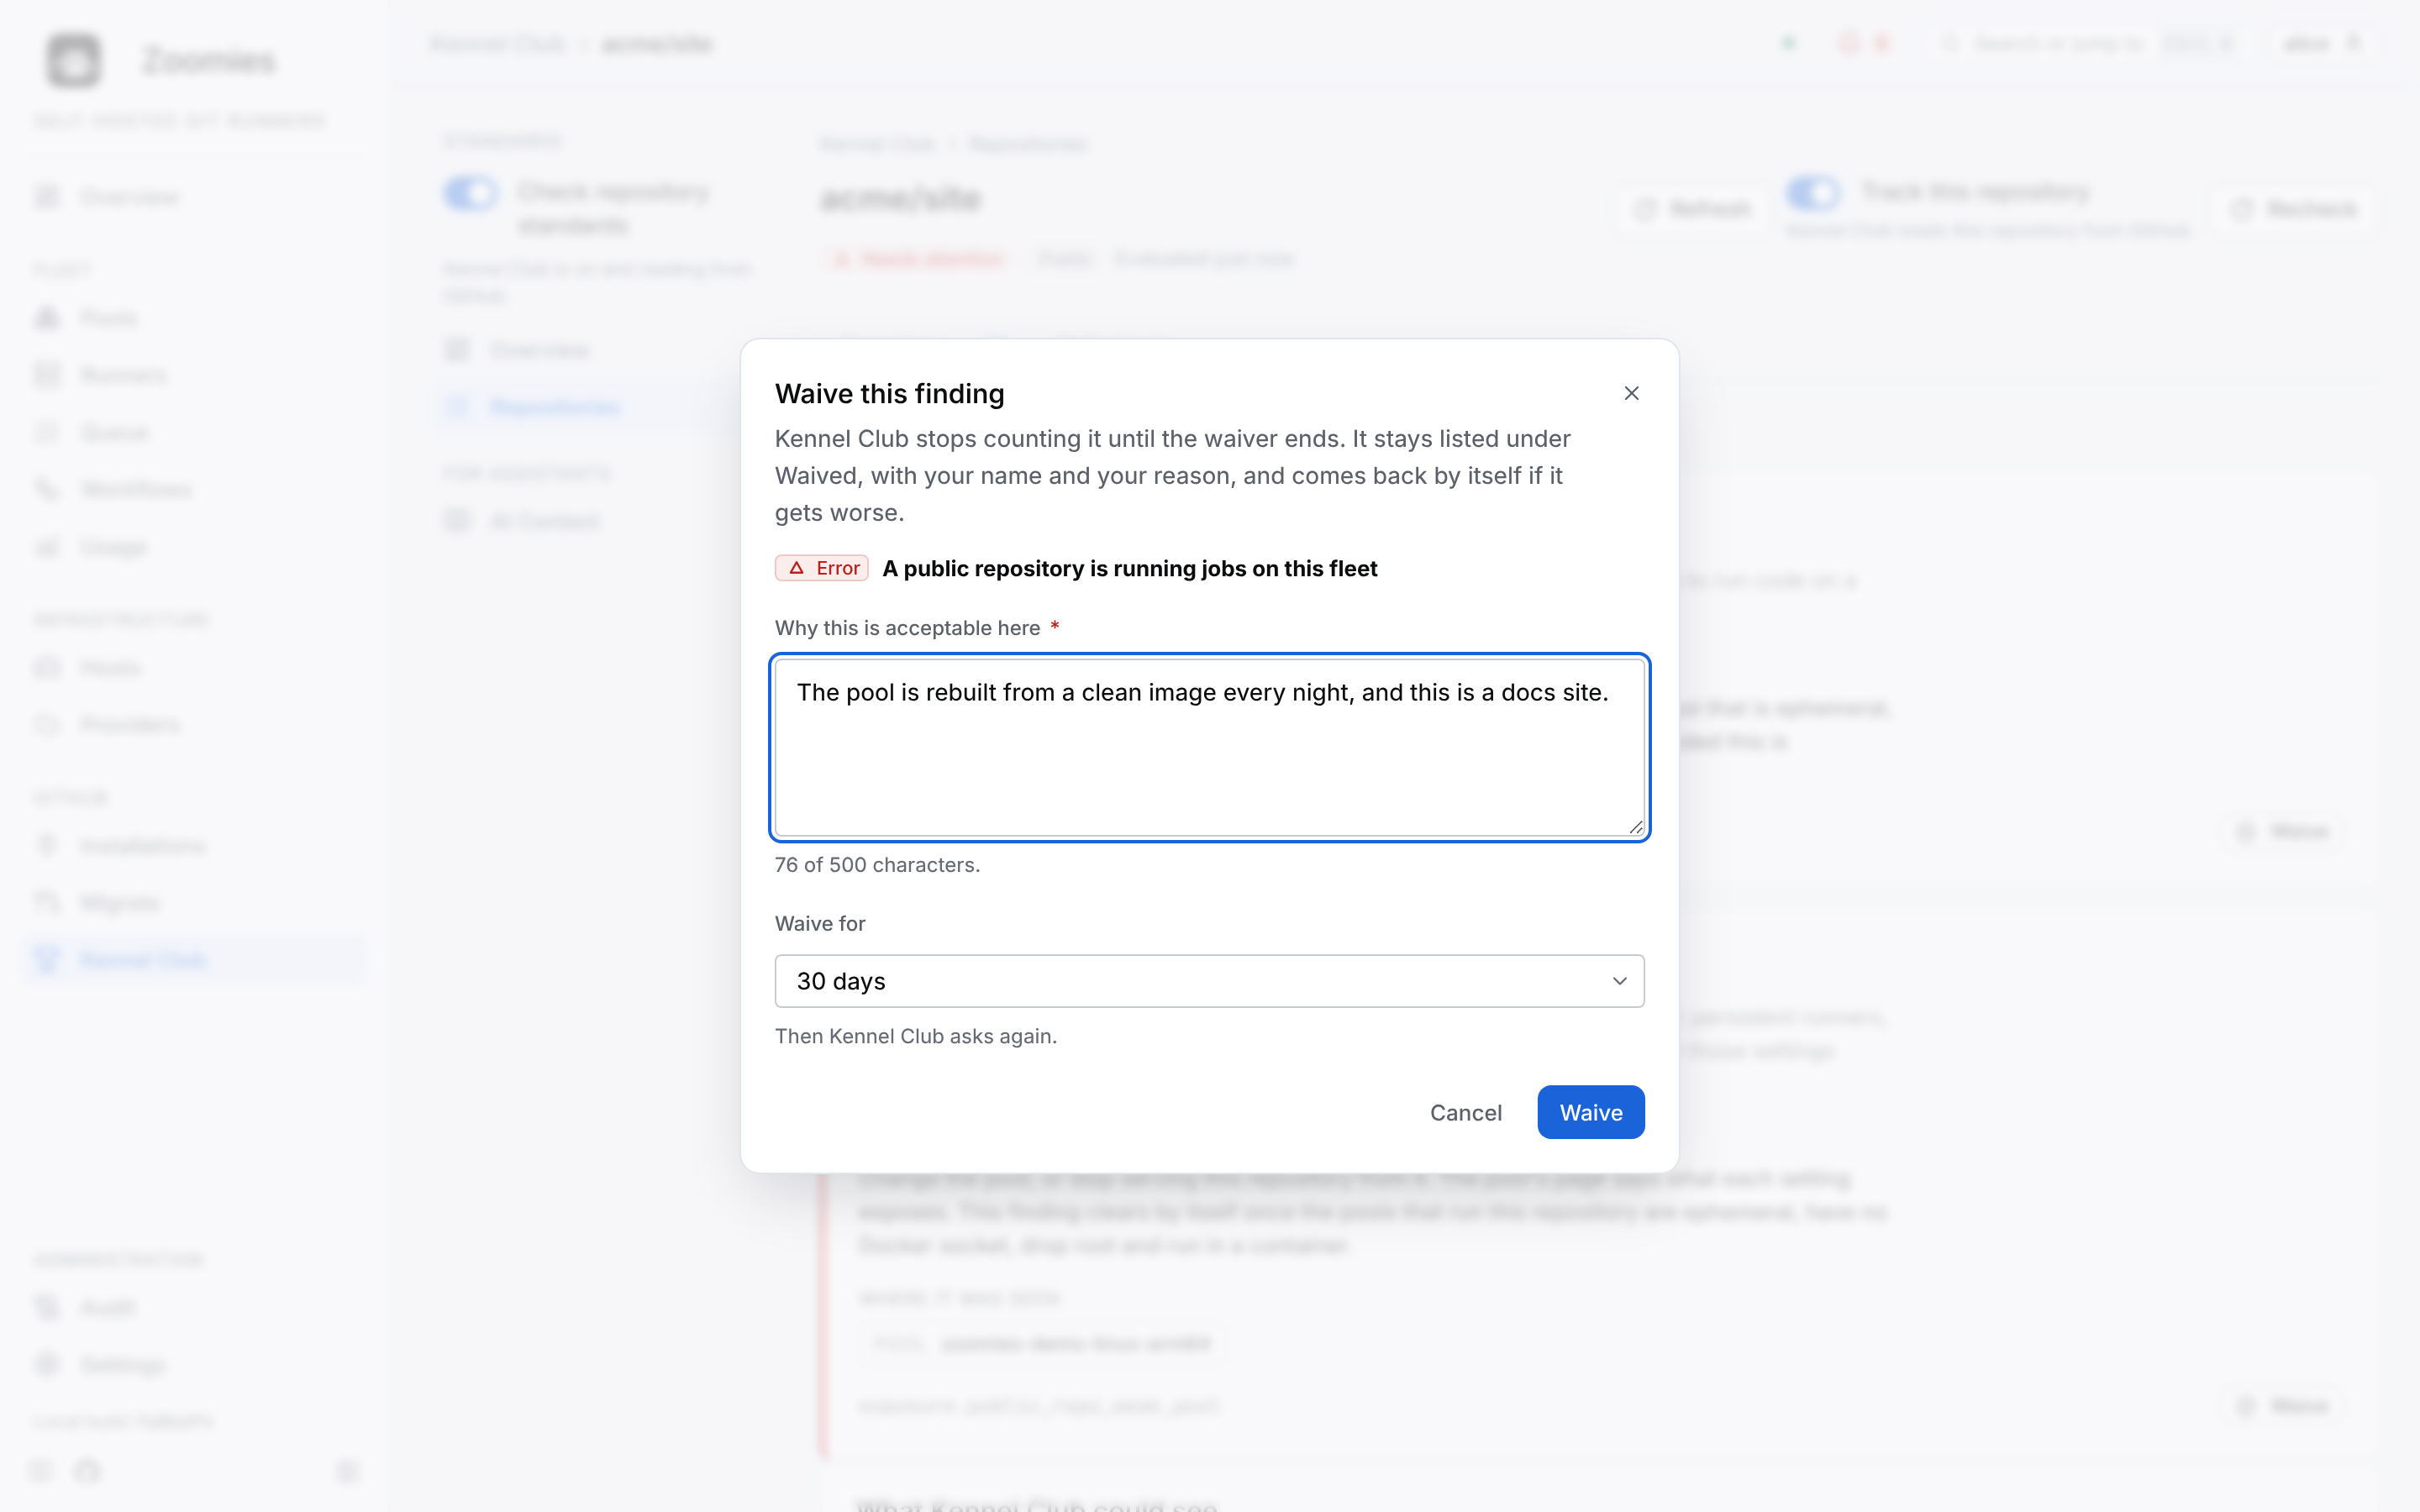Viewport: 2420px width, 1512px height.
Task: Grab the text area resize handle
Action: click(x=1635, y=827)
